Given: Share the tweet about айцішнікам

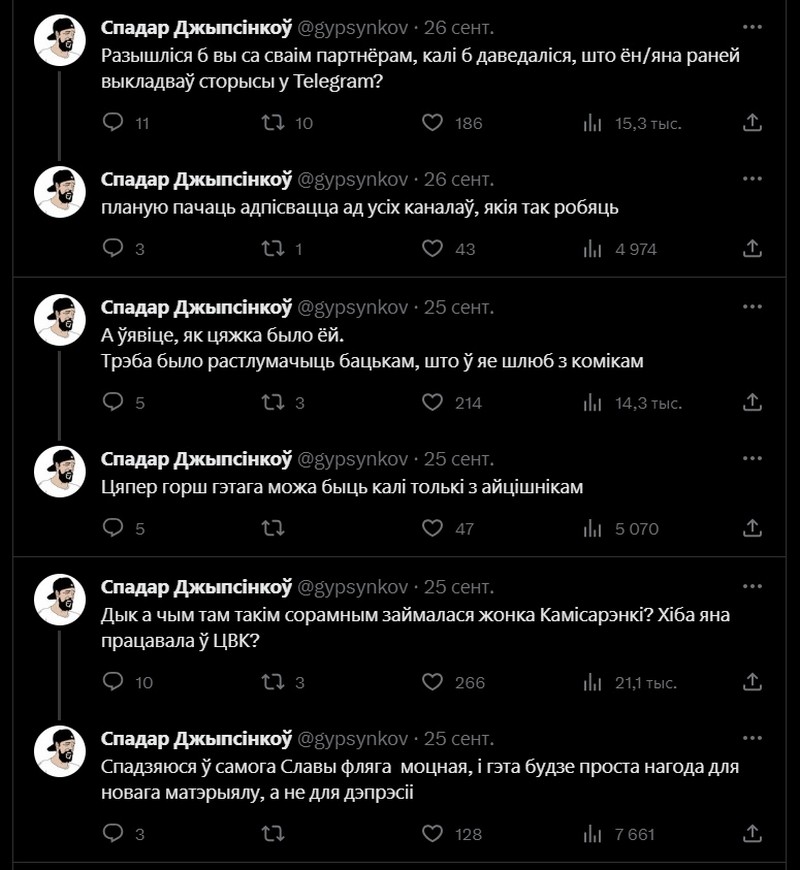Looking at the screenshot, I should click(x=753, y=528).
